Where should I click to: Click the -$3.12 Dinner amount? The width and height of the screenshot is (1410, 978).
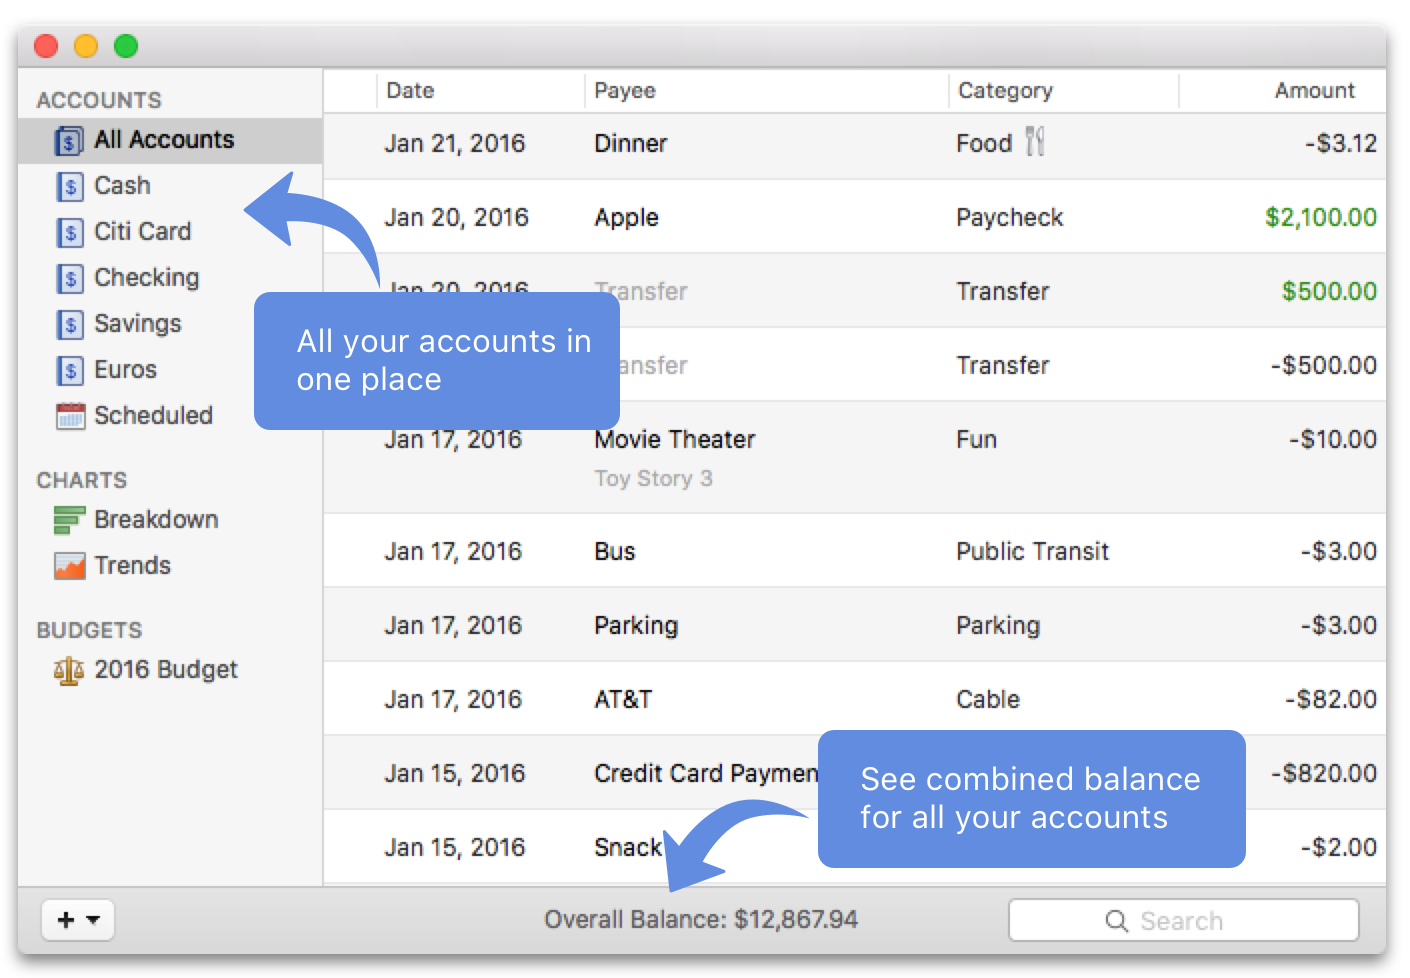coord(1340,144)
